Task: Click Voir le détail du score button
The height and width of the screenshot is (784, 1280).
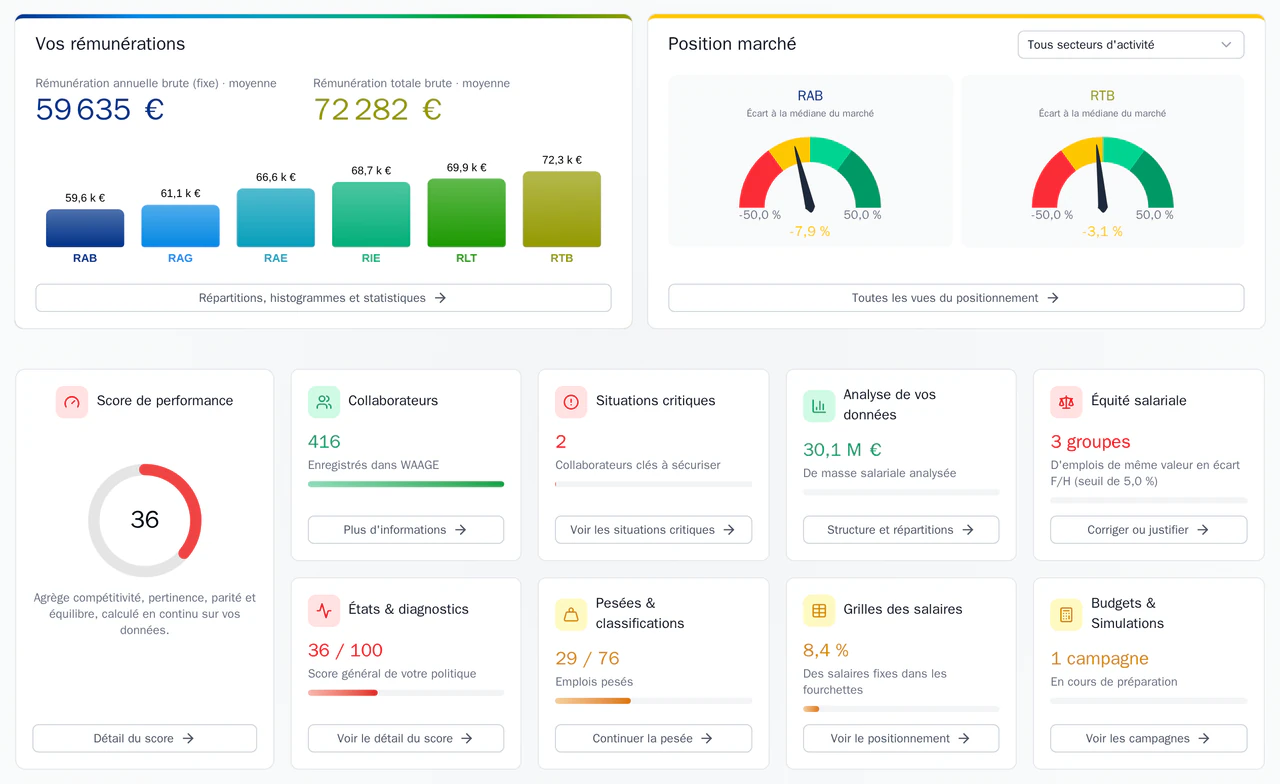Action: coord(406,738)
